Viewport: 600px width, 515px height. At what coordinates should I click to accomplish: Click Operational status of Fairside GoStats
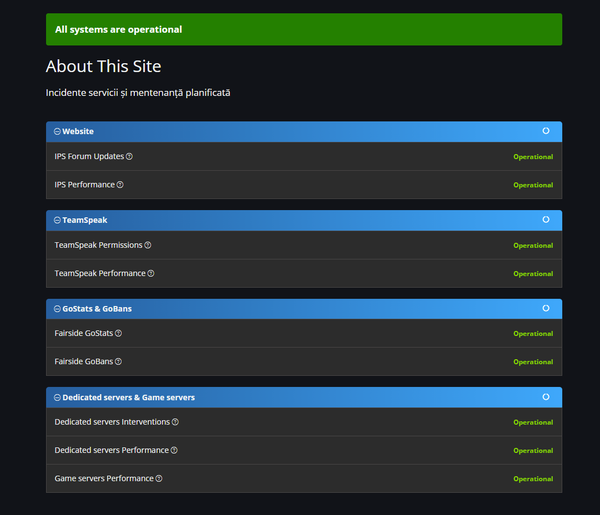tap(533, 334)
